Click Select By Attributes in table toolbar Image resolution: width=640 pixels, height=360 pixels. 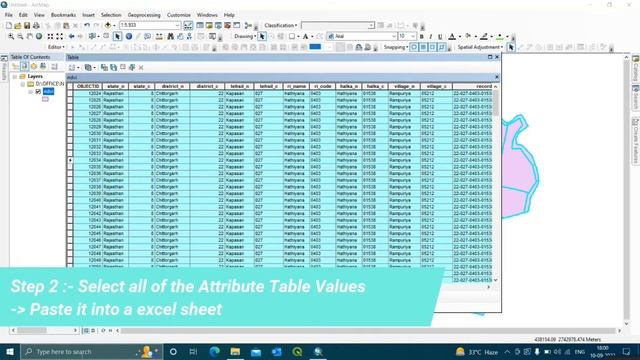point(104,67)
